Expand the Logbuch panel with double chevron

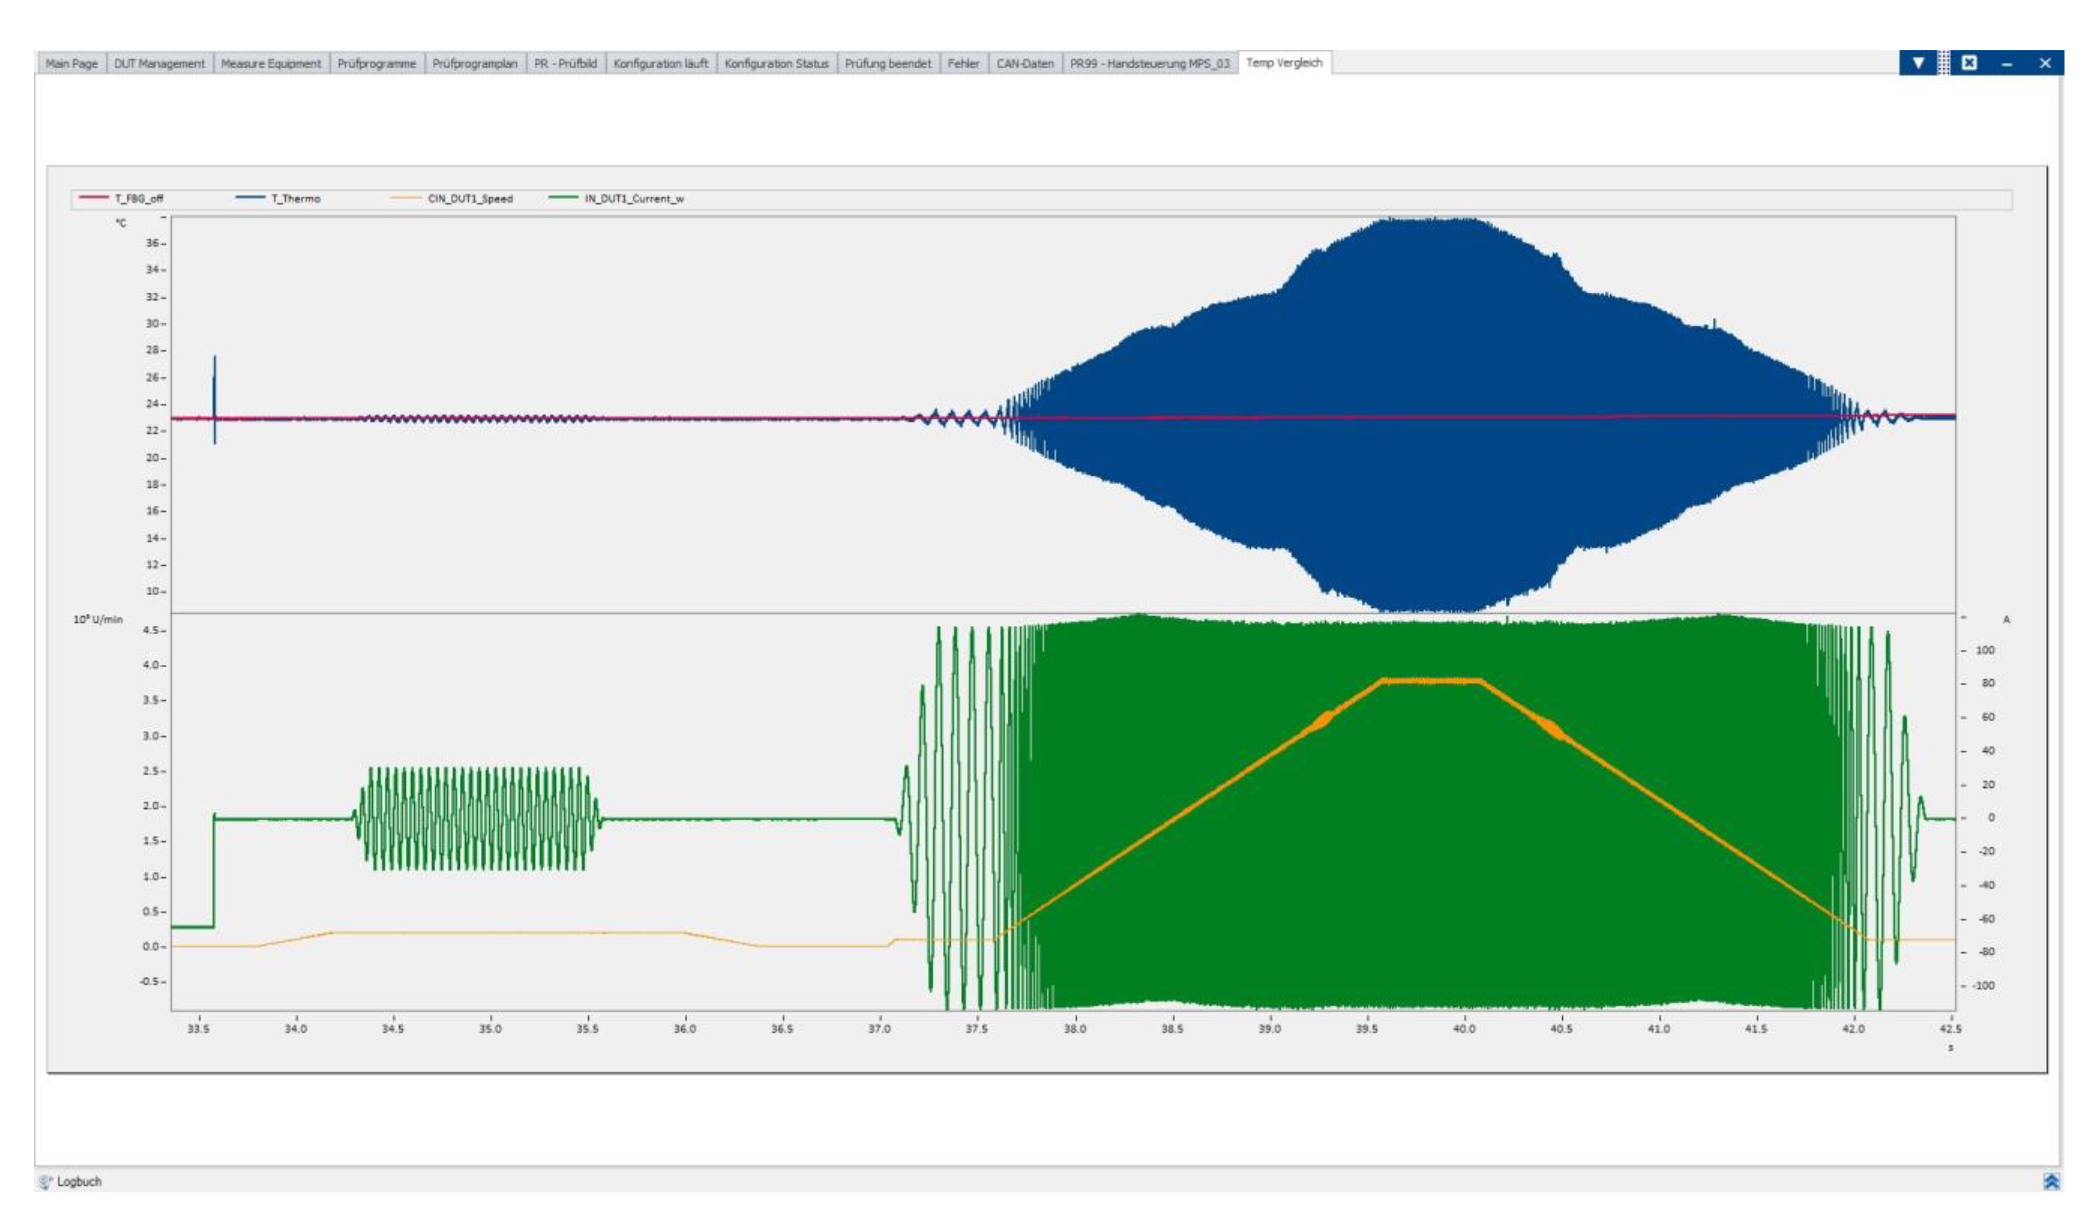pos(2051,1181)
